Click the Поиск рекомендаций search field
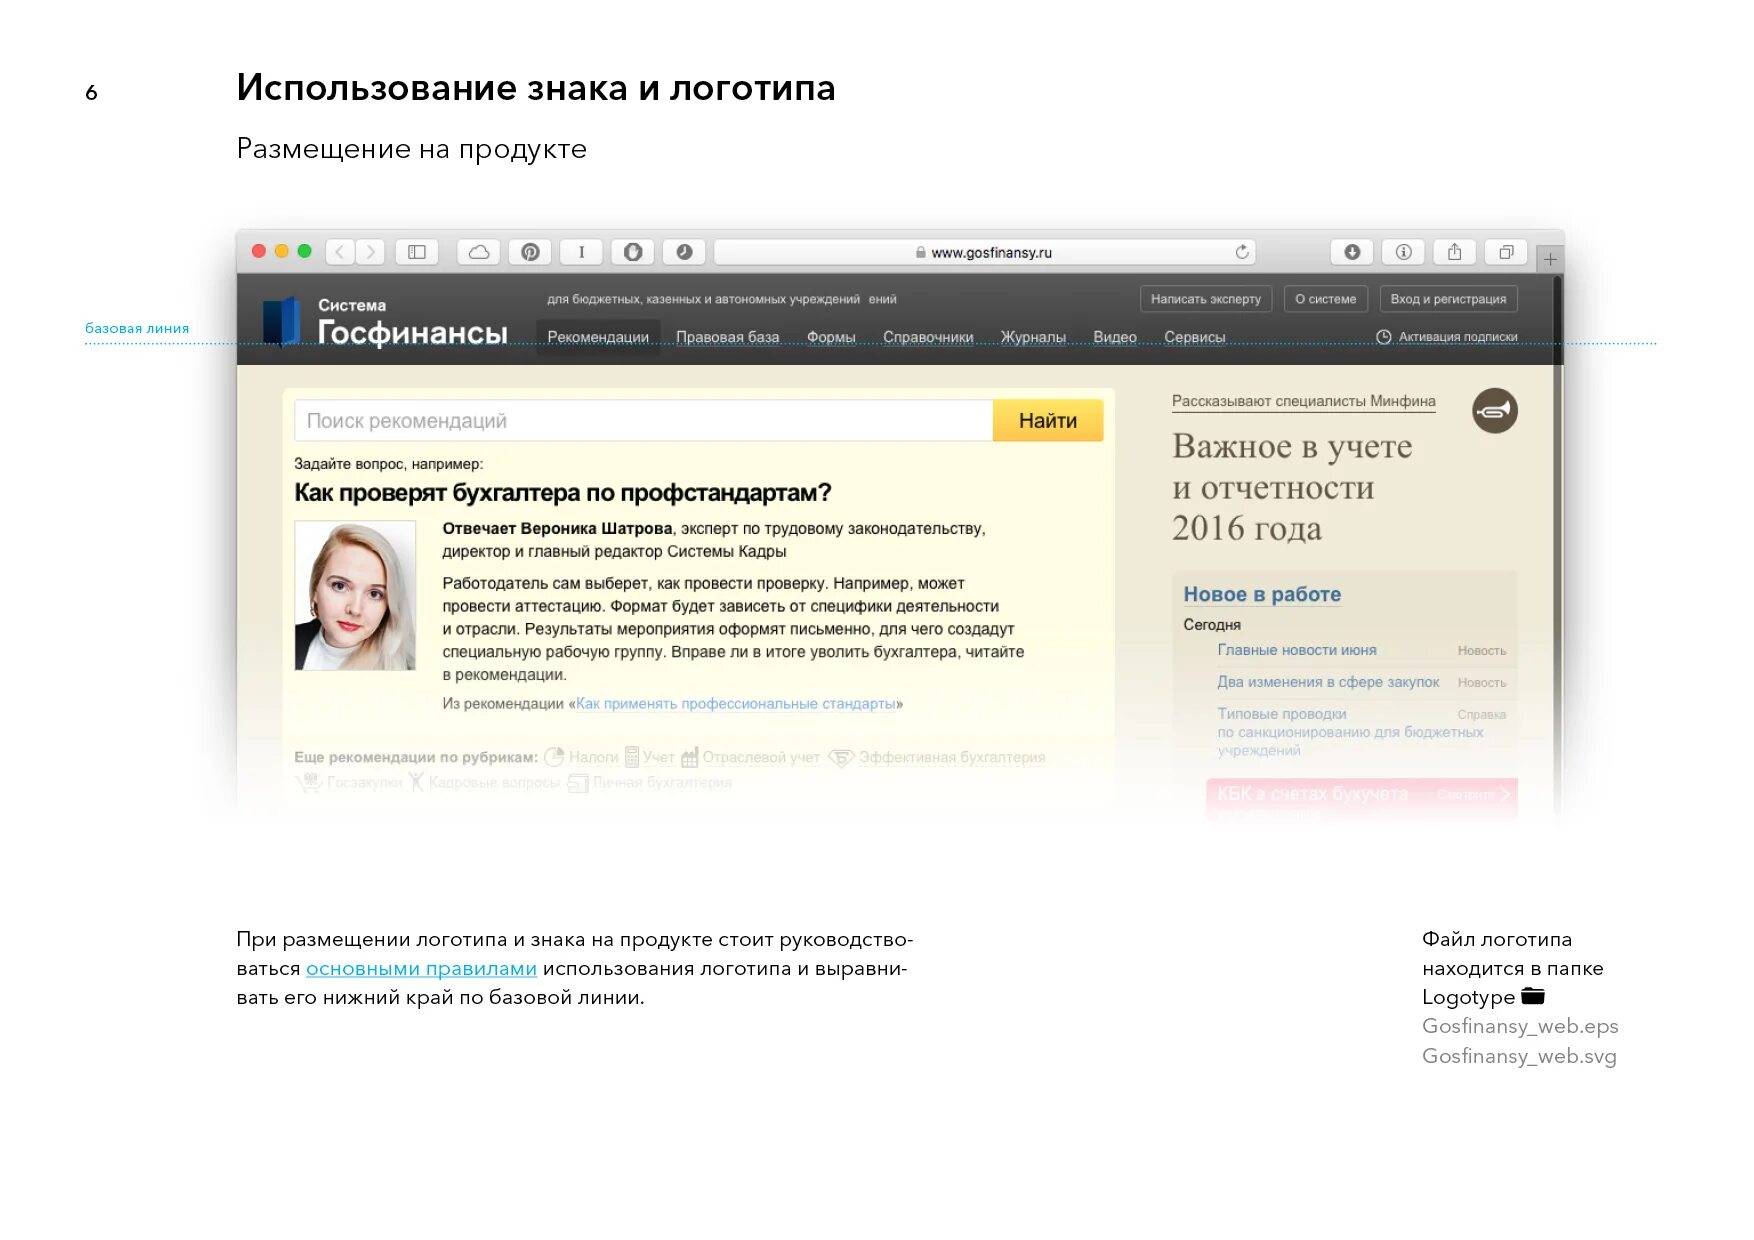Viewport: 1754px width, 1240px height. pos(643,421)
